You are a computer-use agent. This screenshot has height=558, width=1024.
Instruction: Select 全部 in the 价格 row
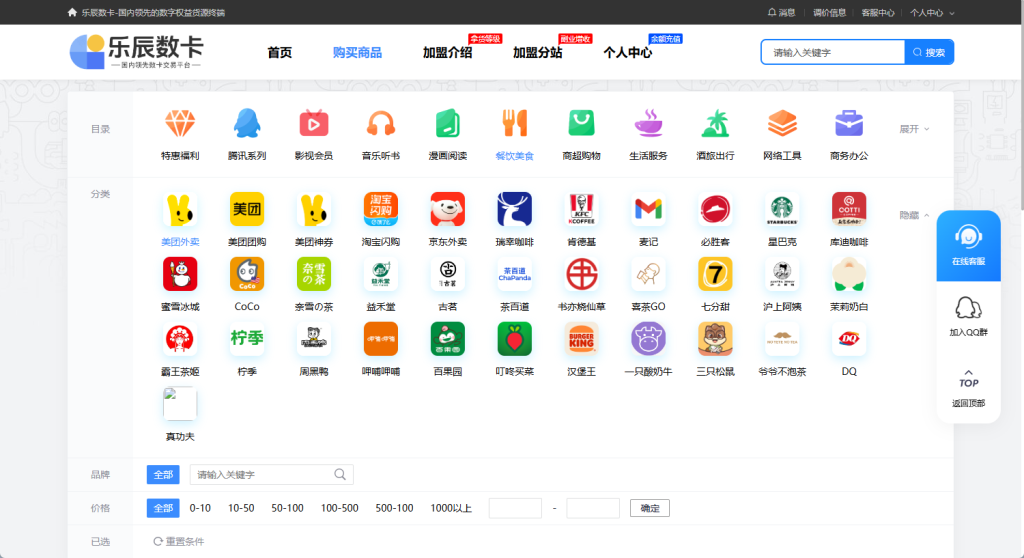coord(163,508)
